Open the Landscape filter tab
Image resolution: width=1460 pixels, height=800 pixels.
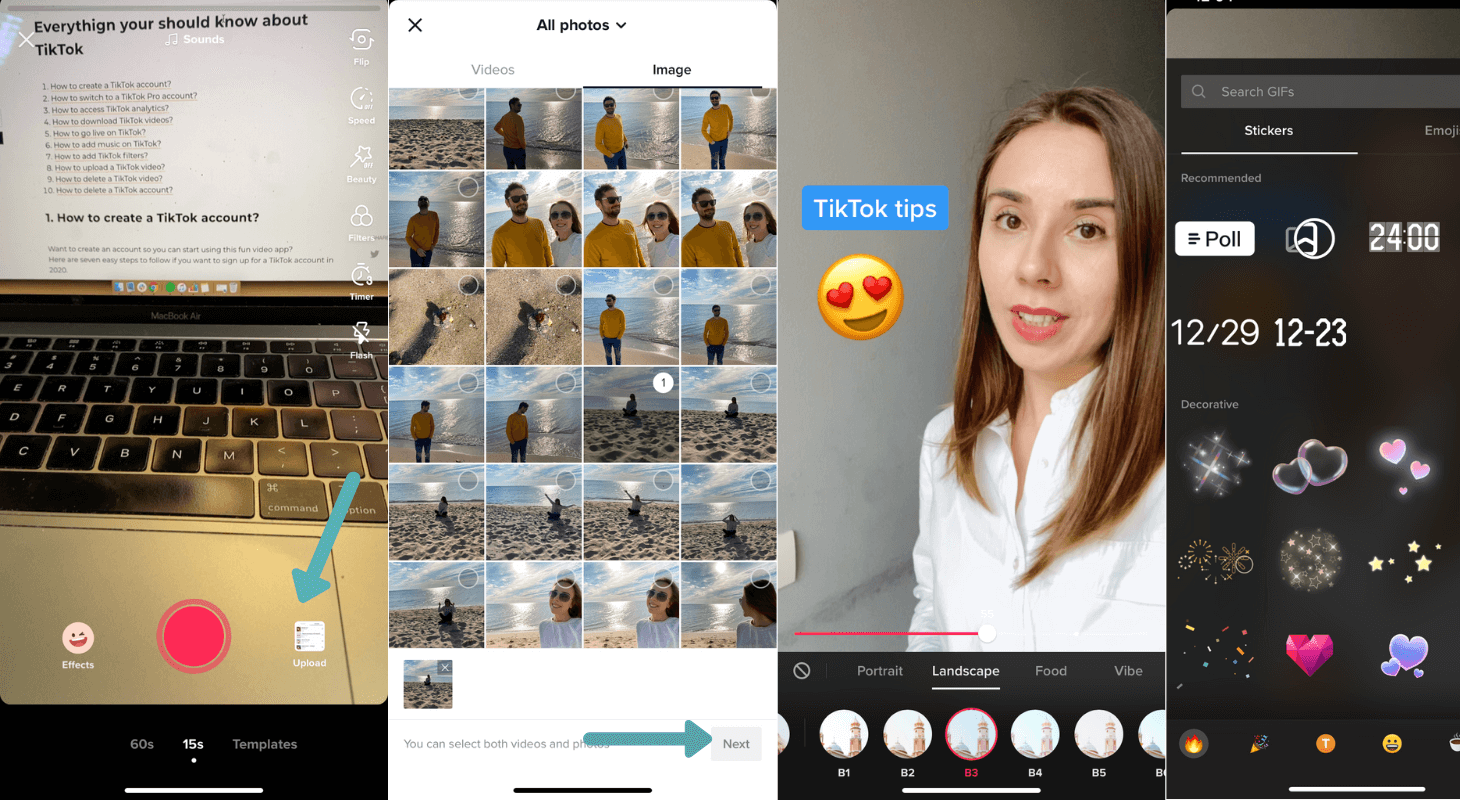click(966, 671)
